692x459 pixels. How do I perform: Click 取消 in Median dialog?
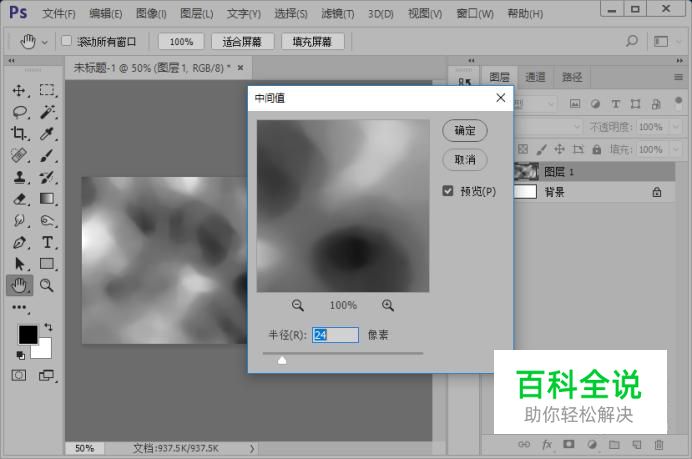coord(465,159)
